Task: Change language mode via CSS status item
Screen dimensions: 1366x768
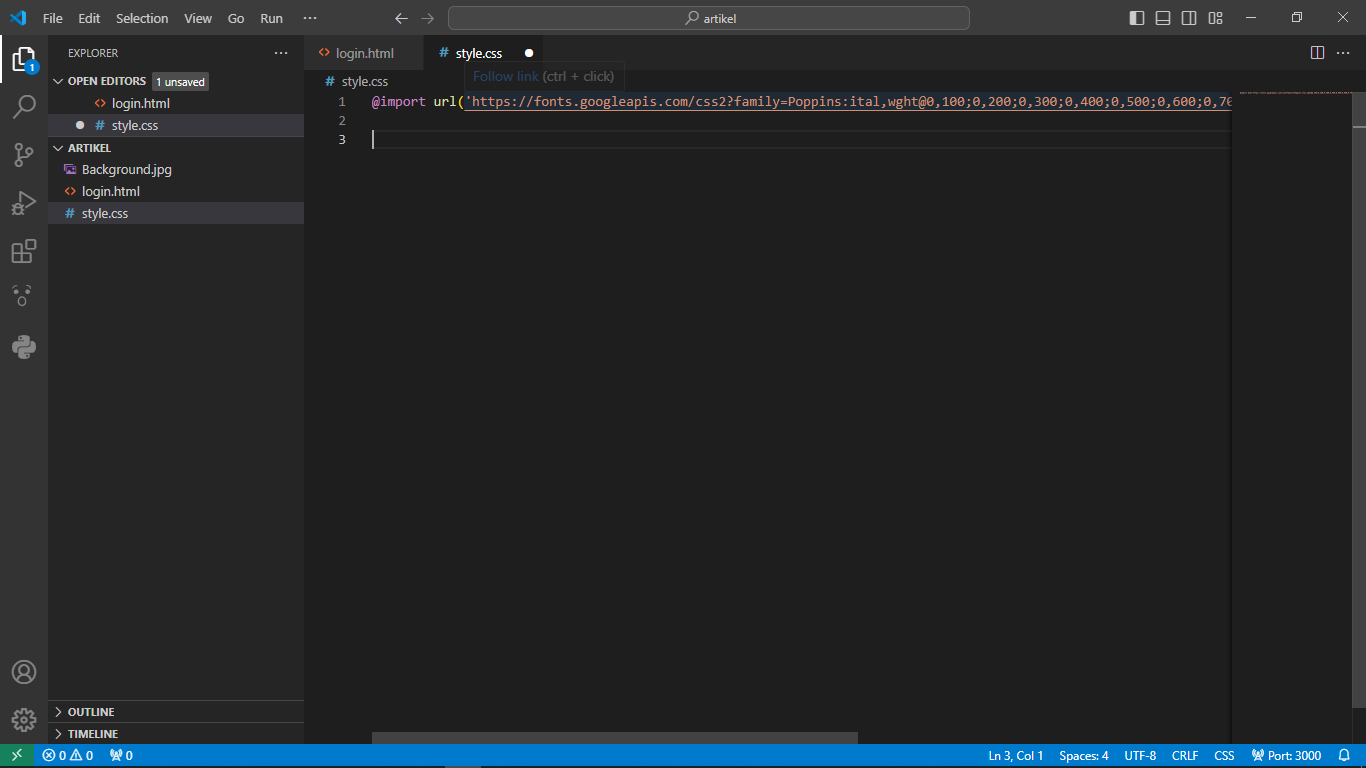Action: tap(1224, 756)
